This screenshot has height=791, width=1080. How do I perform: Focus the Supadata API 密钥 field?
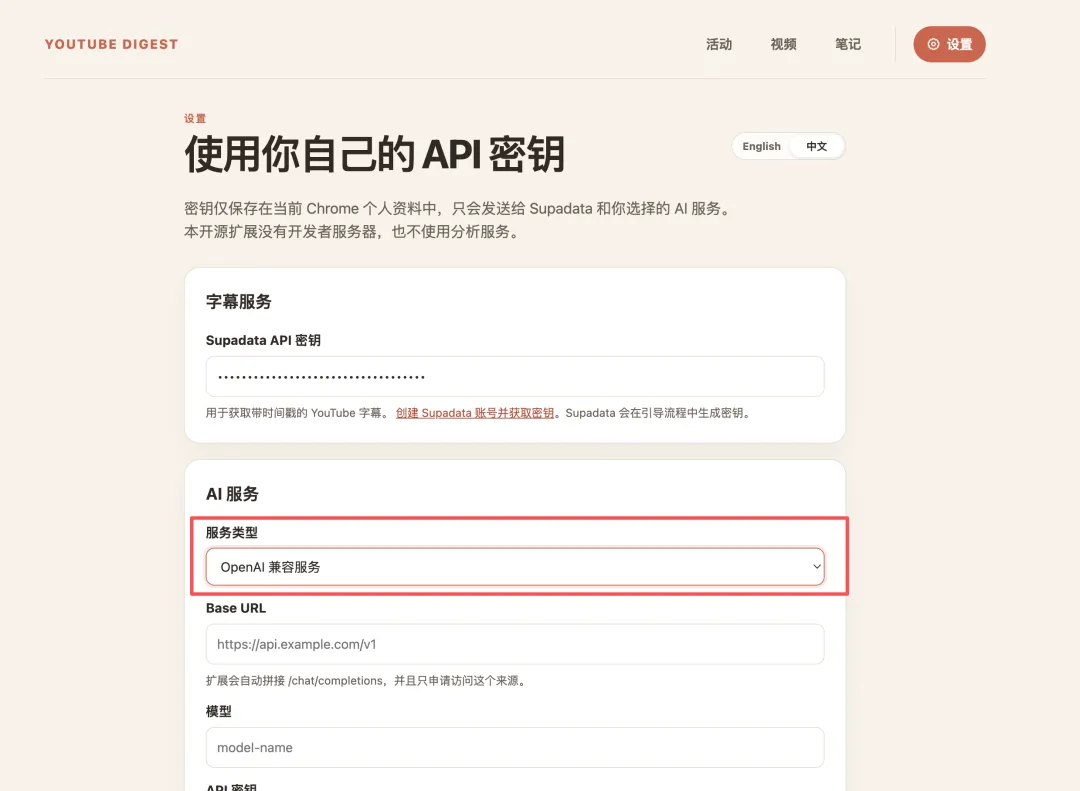pos(515,376)
